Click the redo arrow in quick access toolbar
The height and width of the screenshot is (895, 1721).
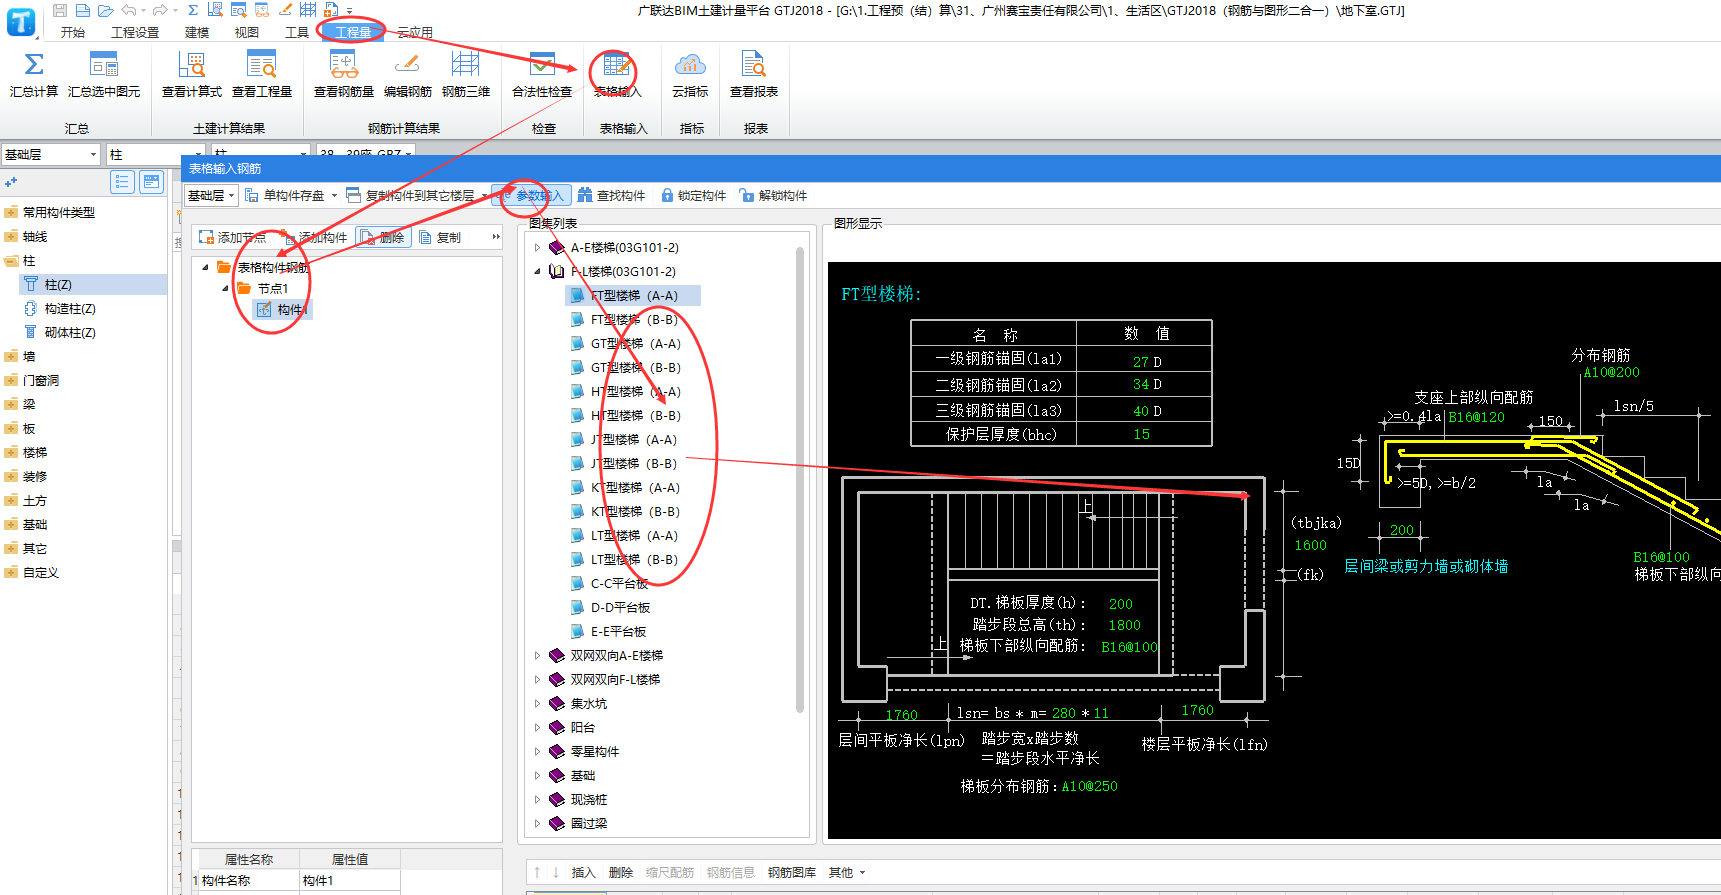(160, 10)
